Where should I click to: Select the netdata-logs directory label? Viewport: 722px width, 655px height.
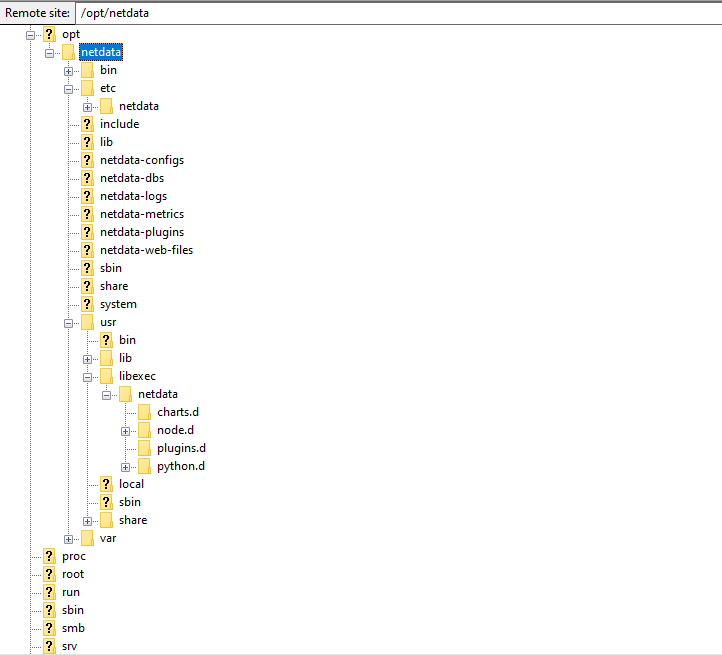coord(133,196)
